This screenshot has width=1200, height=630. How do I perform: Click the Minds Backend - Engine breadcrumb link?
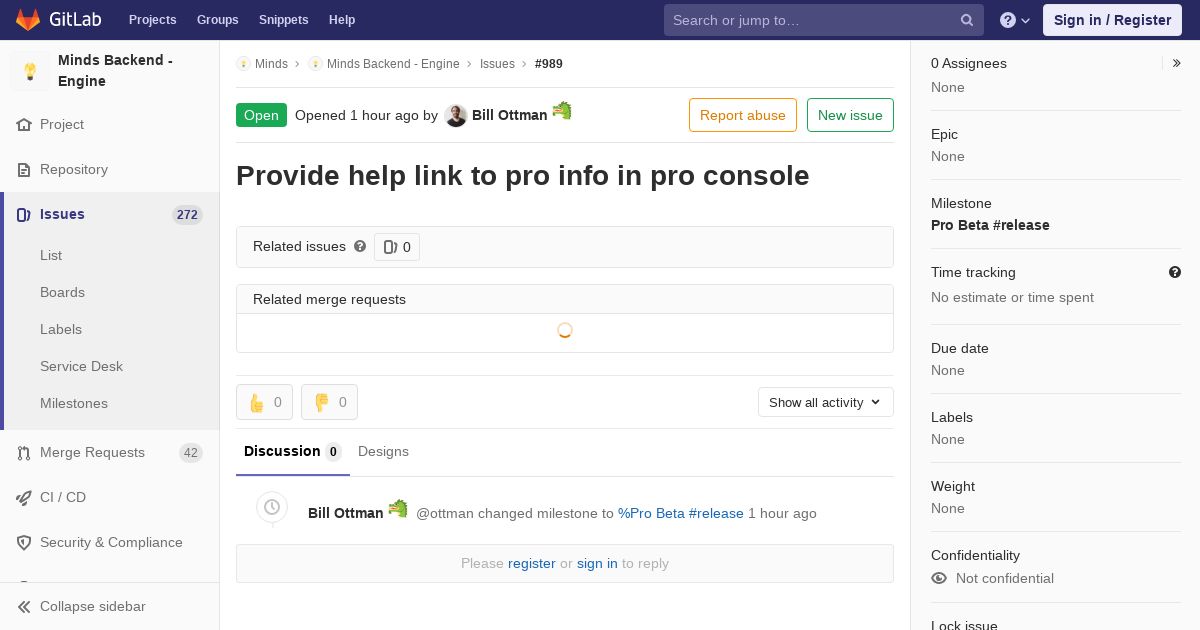coord(393,64)
